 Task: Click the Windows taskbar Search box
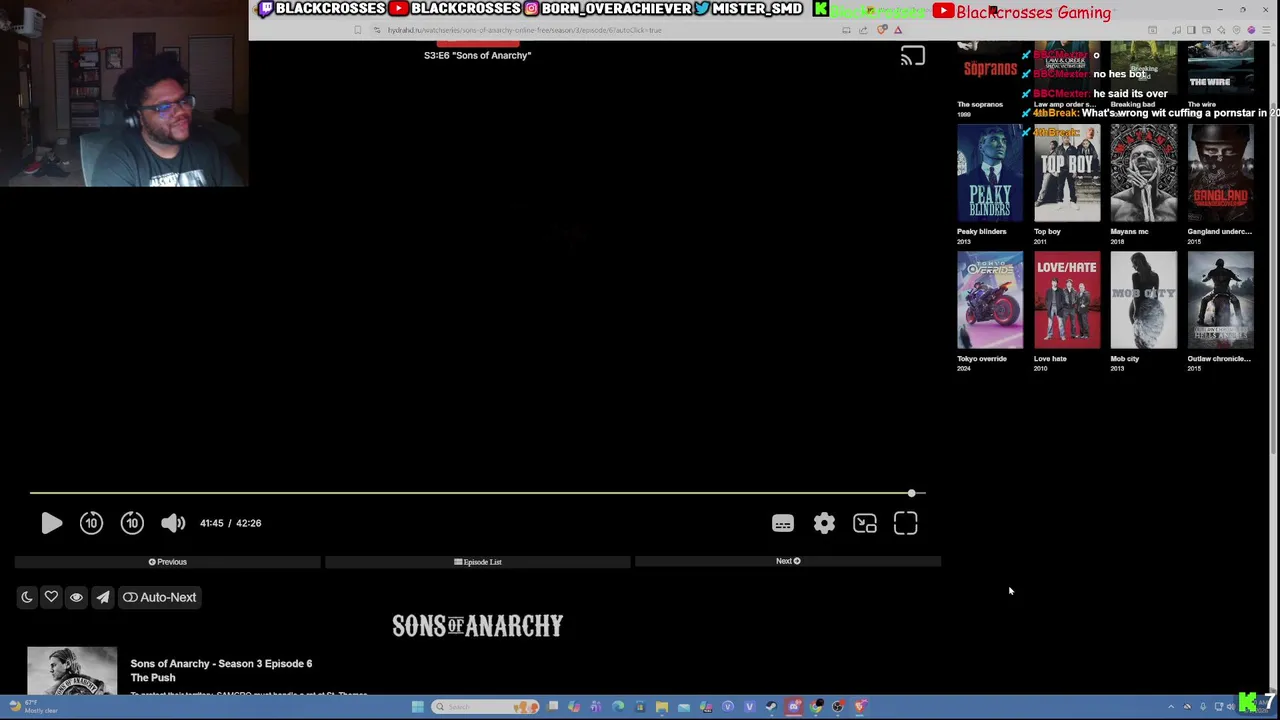click(485, 707)
